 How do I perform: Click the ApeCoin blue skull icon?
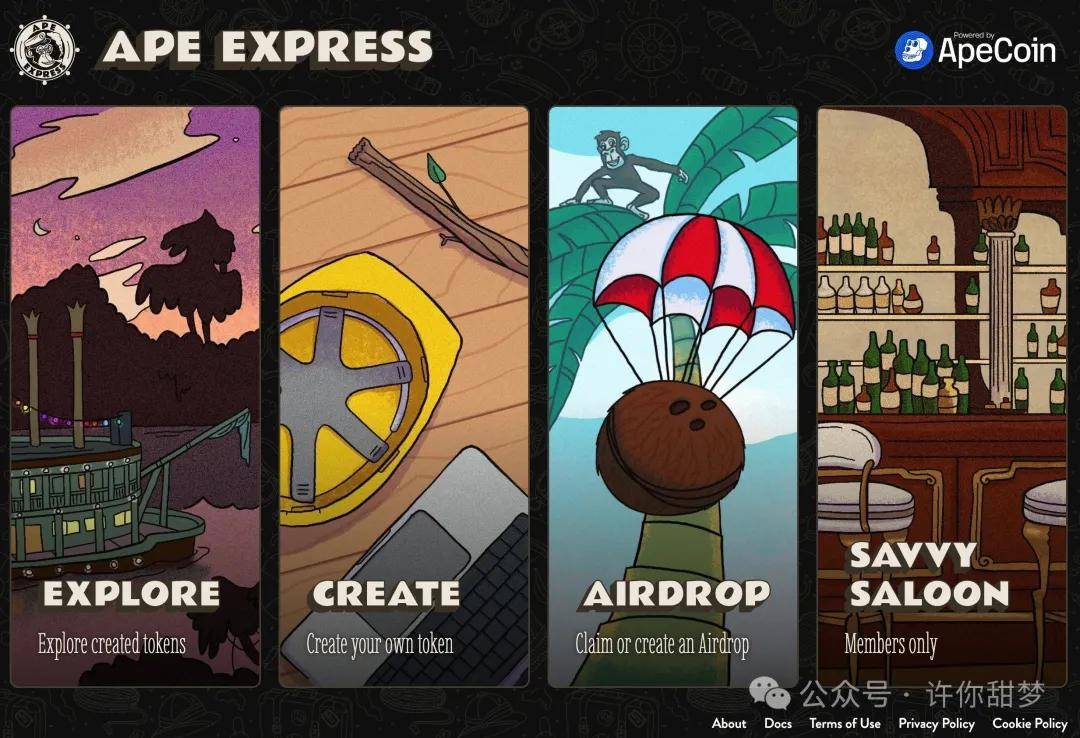click(x=913, y=50)
